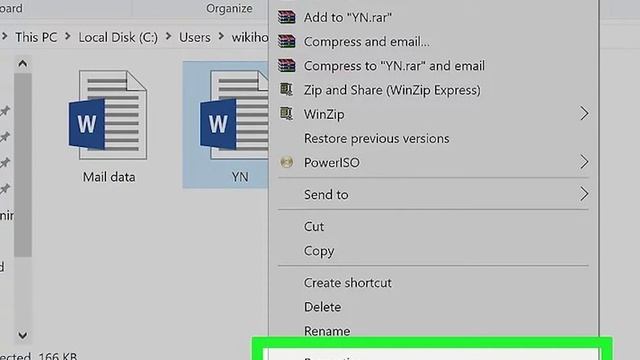Select Create shortcut option
The width and height of the screenshot is (640, 360).
(x=433, y=282)
